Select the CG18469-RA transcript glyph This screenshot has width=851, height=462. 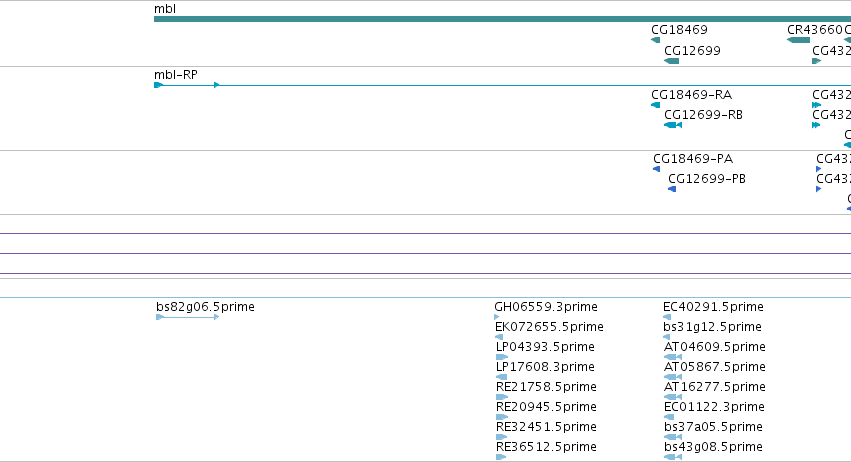tap(656, 105)
